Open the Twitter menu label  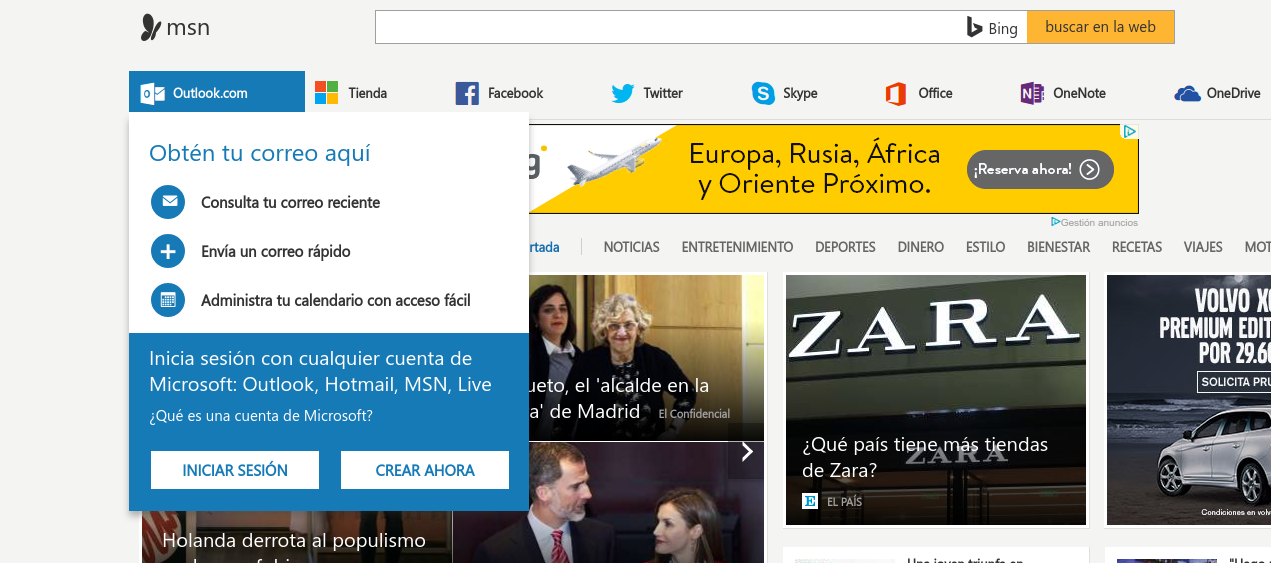[x=663, y=93]
